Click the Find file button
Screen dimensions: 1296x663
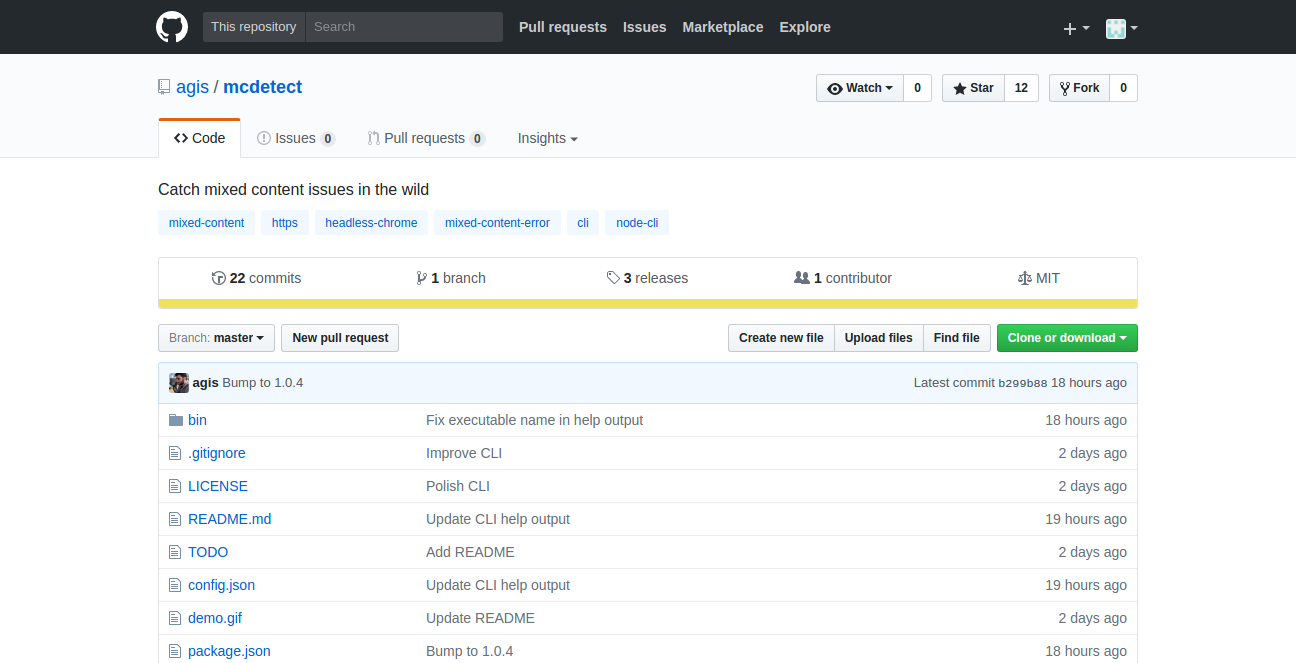pos(957,338)
